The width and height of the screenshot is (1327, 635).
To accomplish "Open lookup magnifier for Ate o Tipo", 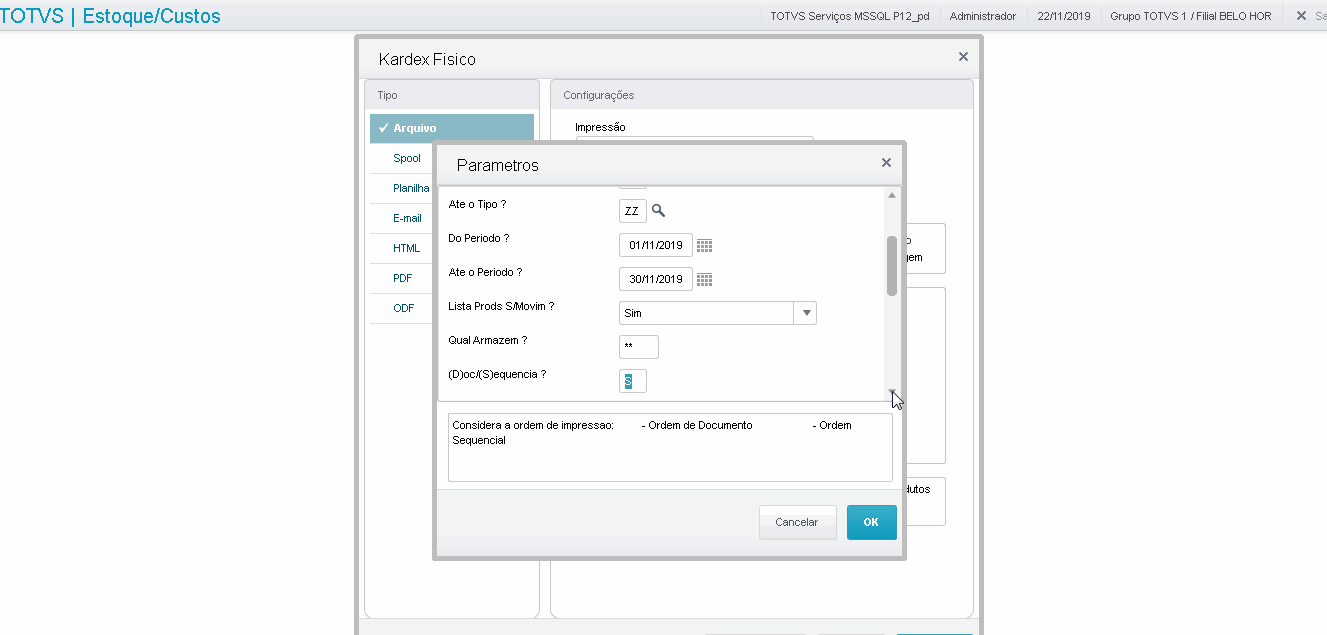I will [x=658, y=211].
